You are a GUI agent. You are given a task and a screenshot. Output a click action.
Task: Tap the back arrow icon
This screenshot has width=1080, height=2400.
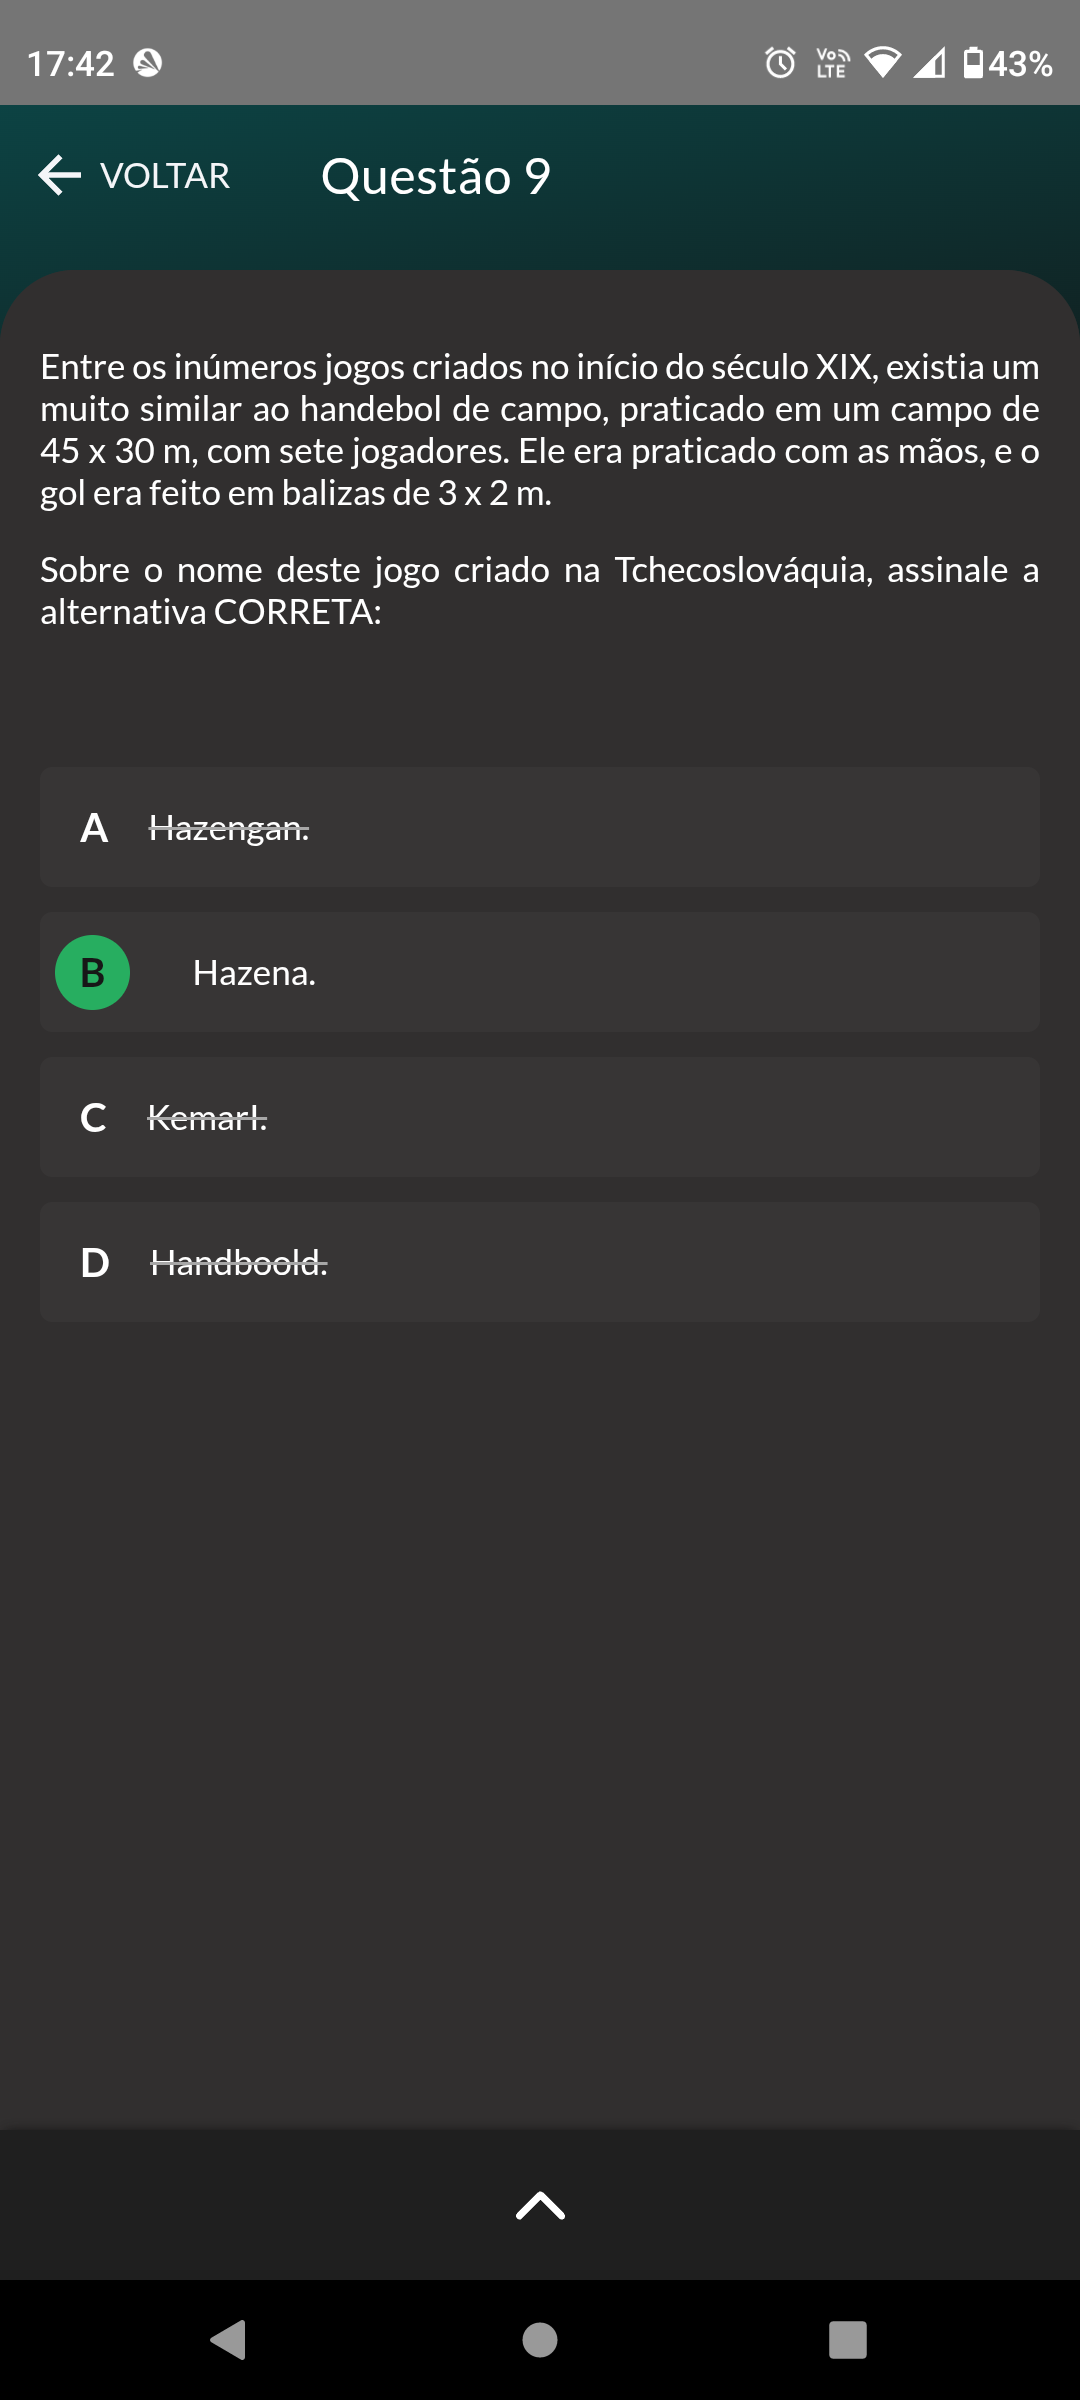[60, 175]
